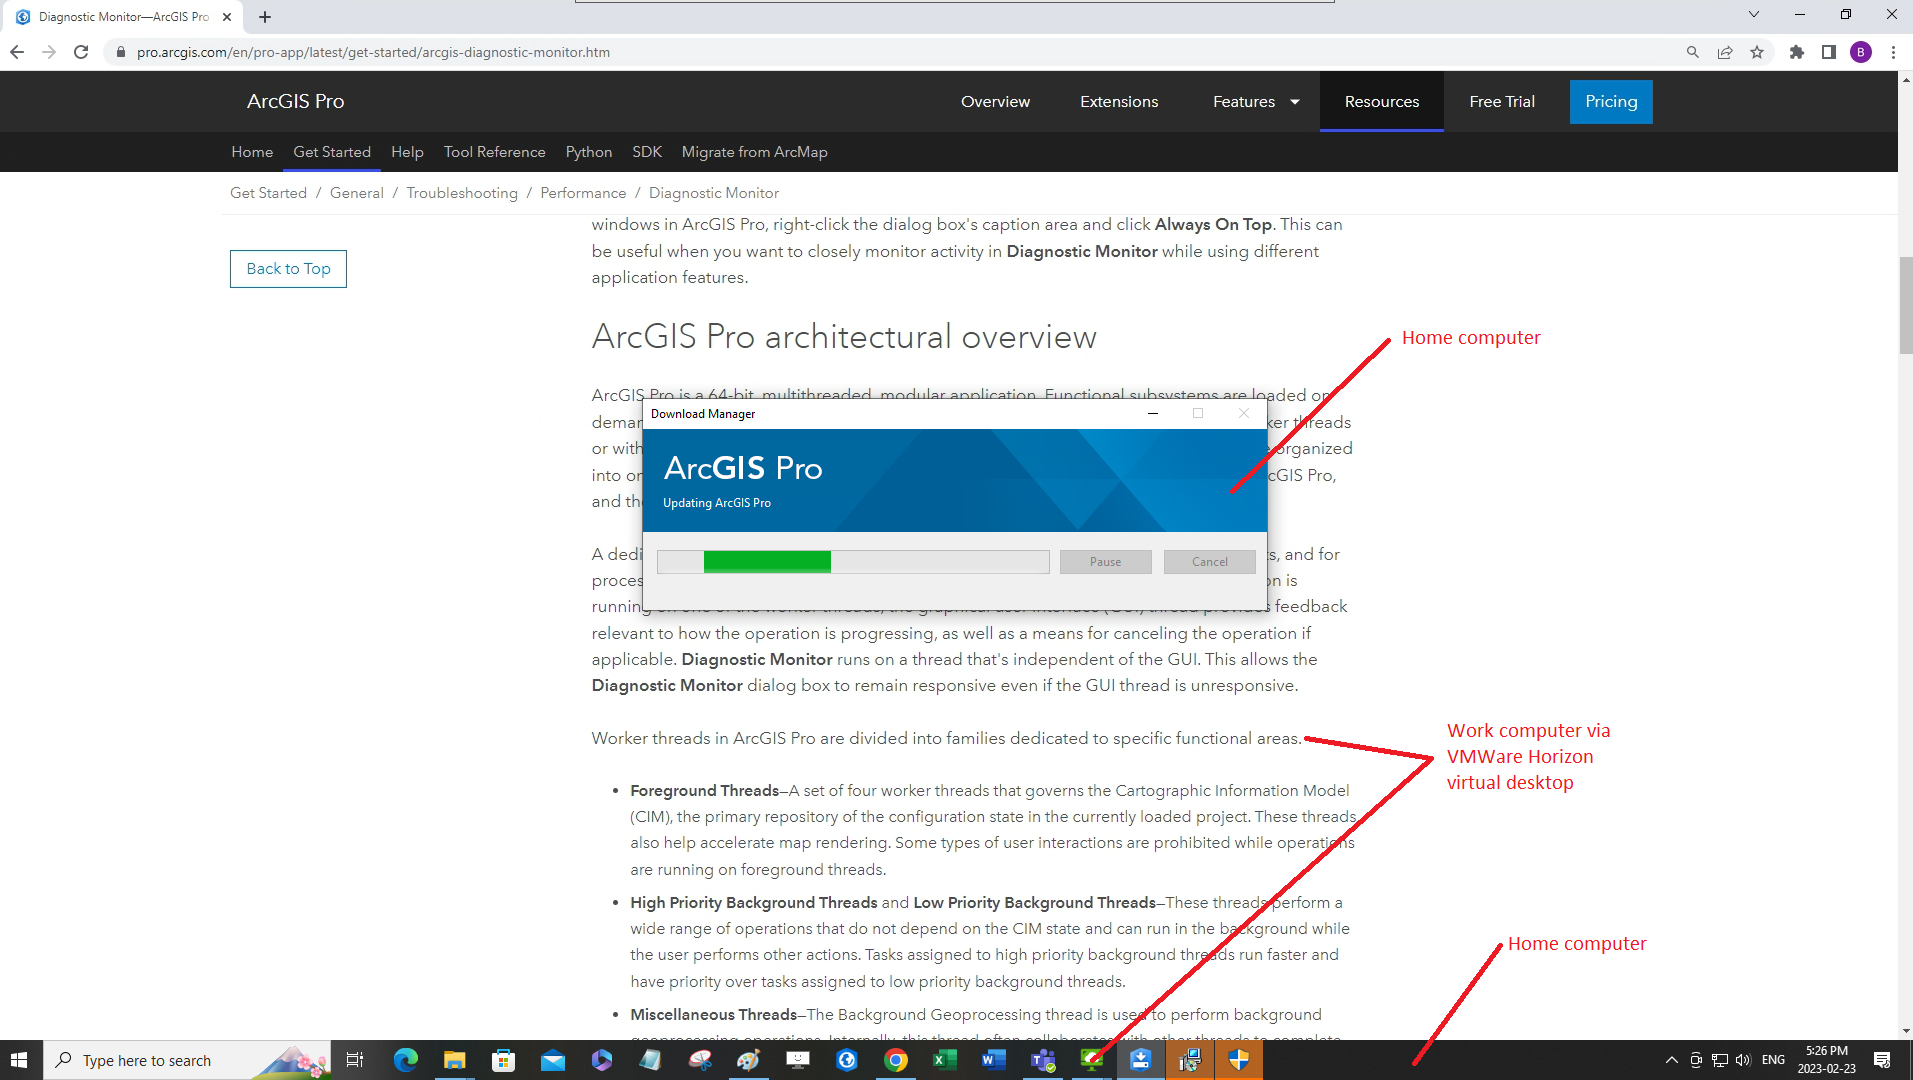
Task: Share this page from the address bar
Action: [1725, 52]
